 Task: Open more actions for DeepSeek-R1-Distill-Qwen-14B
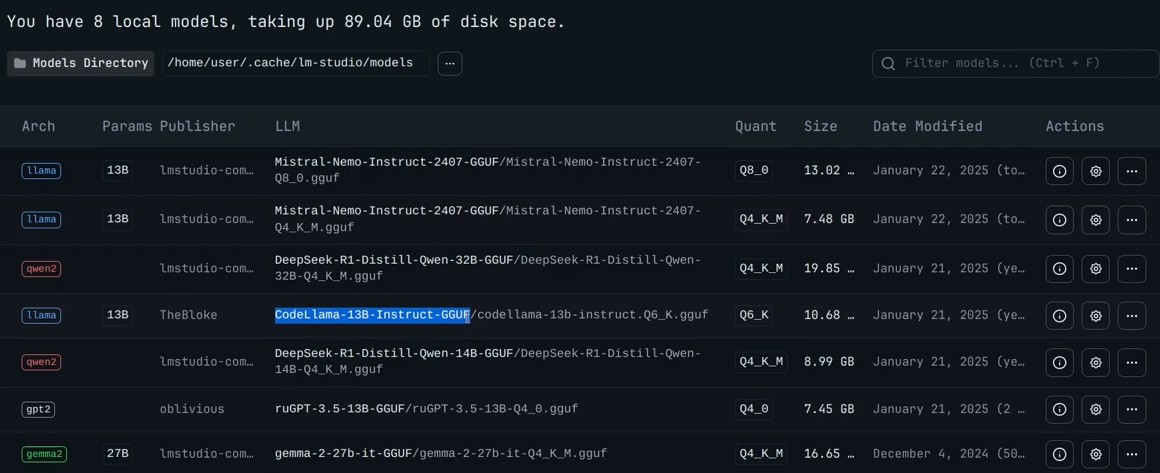[x=1131, y=363]
